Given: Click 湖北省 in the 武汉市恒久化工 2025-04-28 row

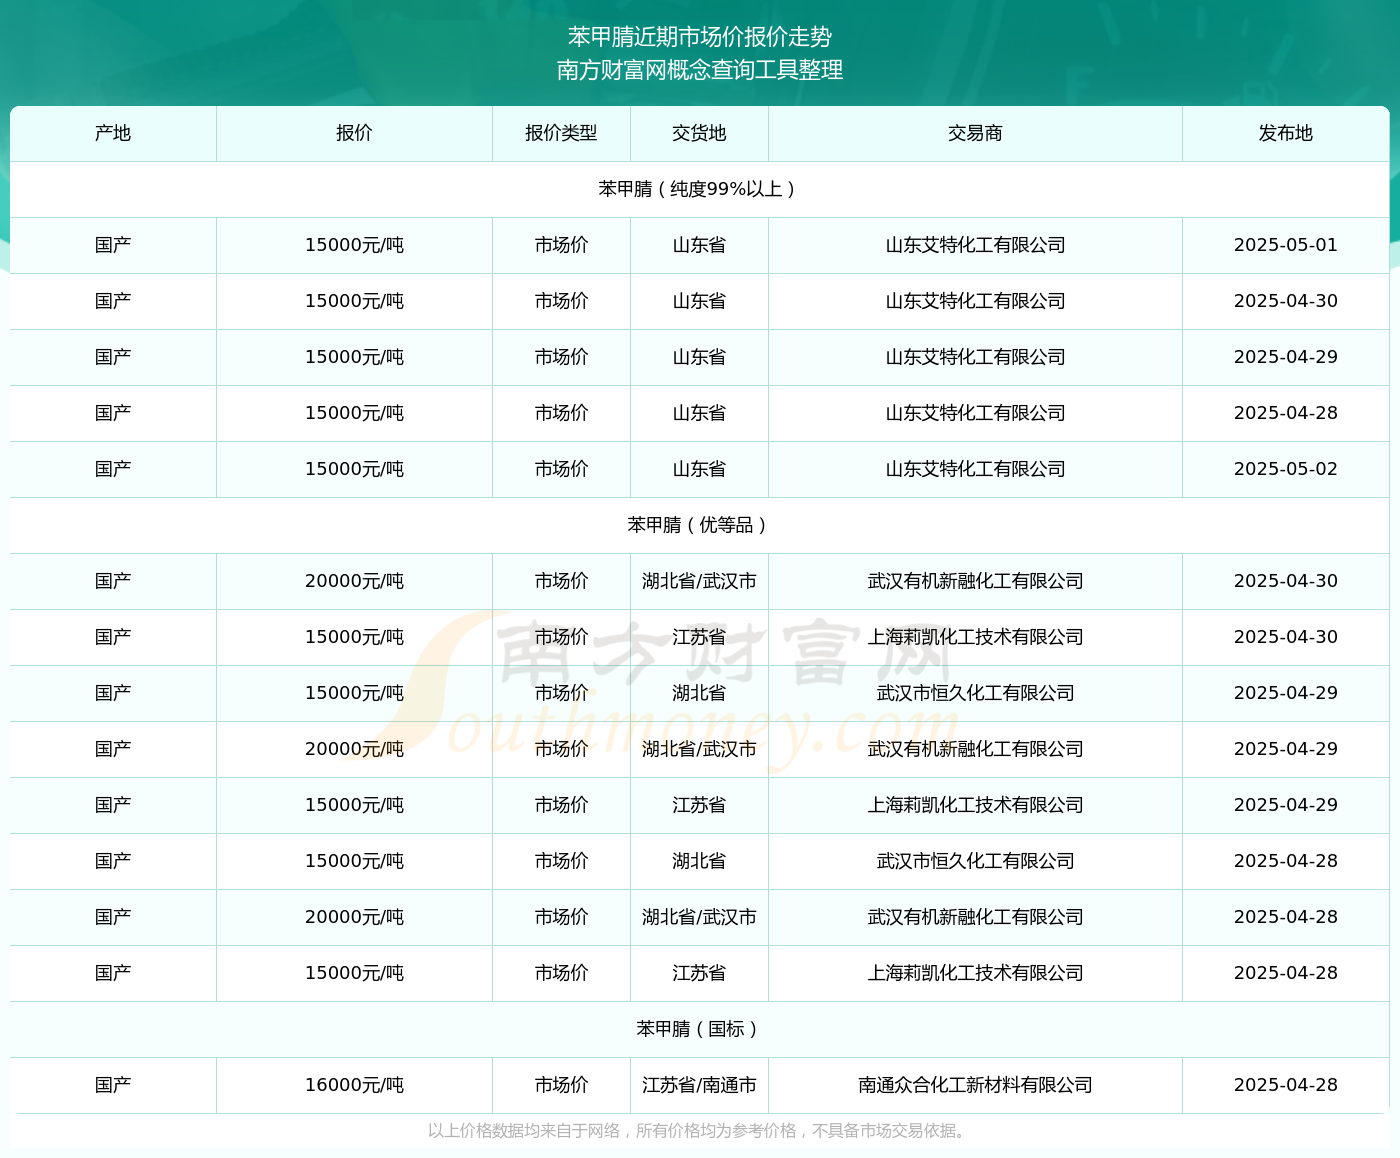Looking at the screenshot, I should point(699,861).
